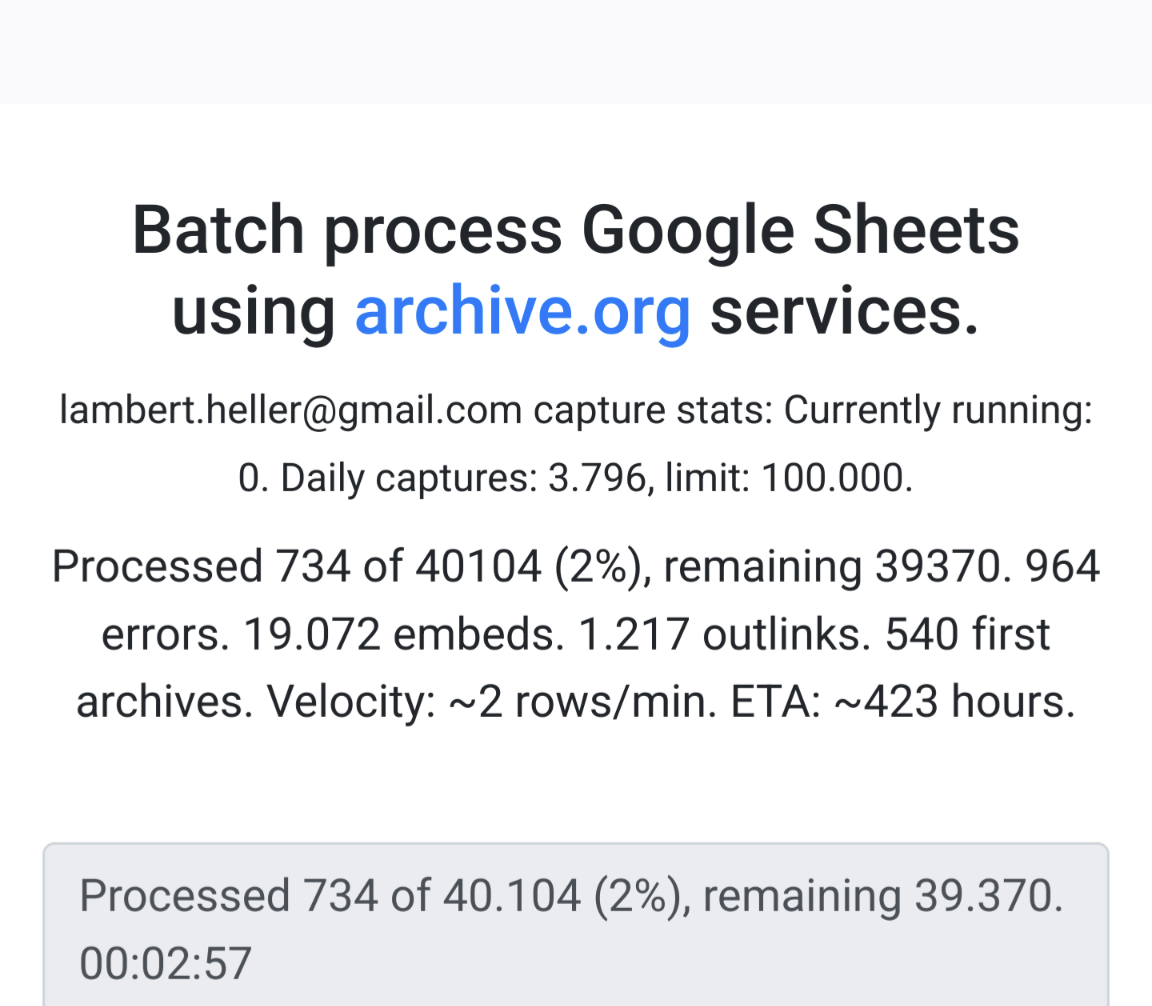Click the "Currently running:" capture stats text

937,411
